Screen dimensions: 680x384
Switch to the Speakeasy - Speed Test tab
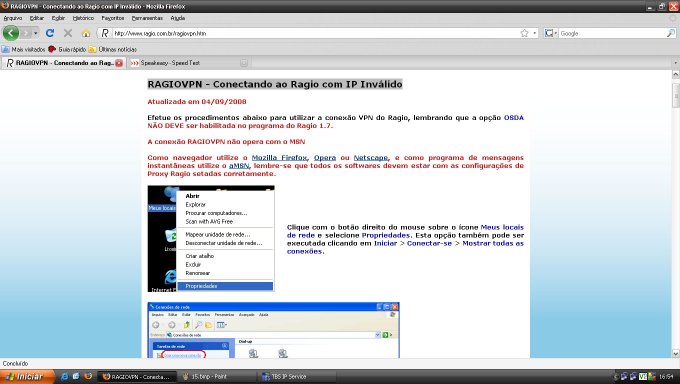(x=186, y=63)
